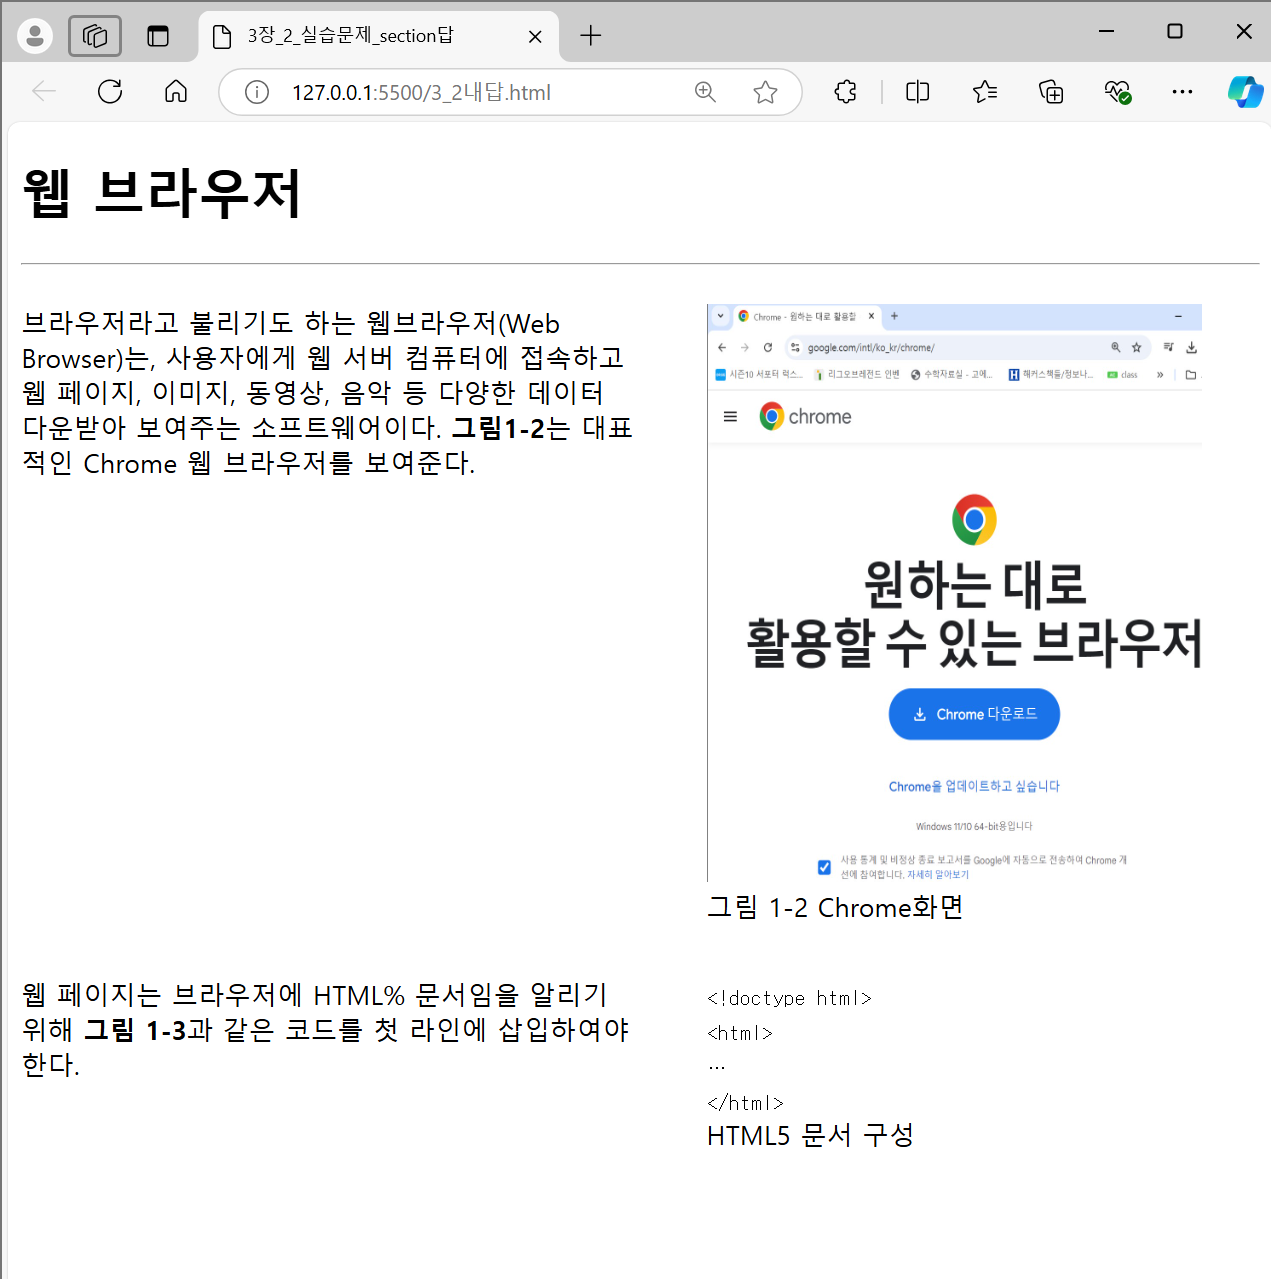1271x1279 pixels.
Task: Click the bold text 그림1-2
Action: 498,428
